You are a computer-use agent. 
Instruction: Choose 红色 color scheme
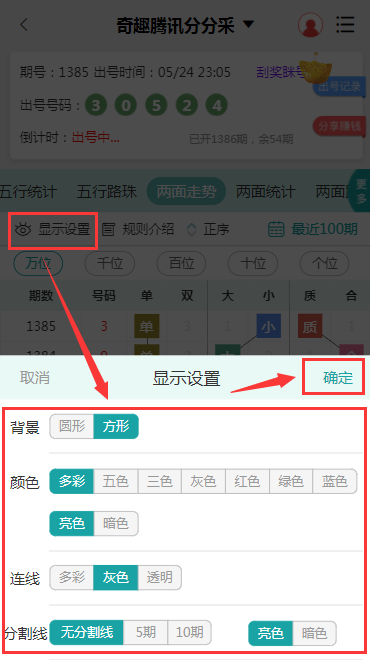coord(247,481)
